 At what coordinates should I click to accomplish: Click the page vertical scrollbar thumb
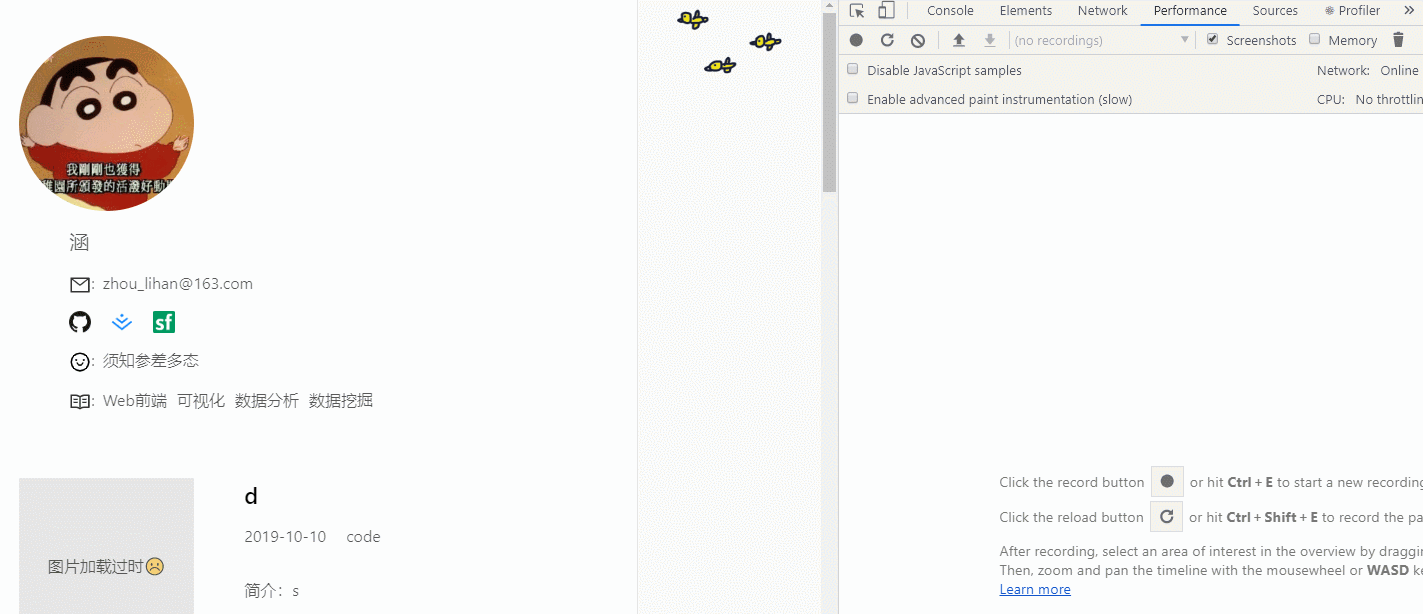[829, 104]
